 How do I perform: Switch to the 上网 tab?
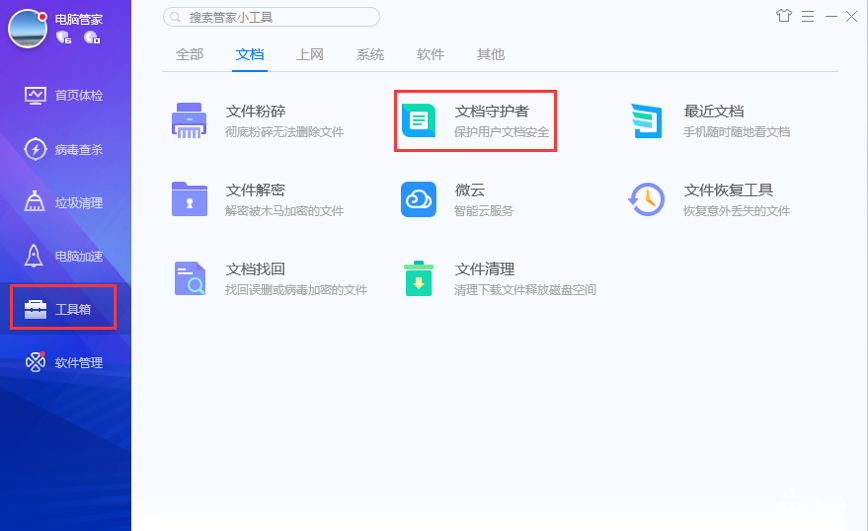310,54
